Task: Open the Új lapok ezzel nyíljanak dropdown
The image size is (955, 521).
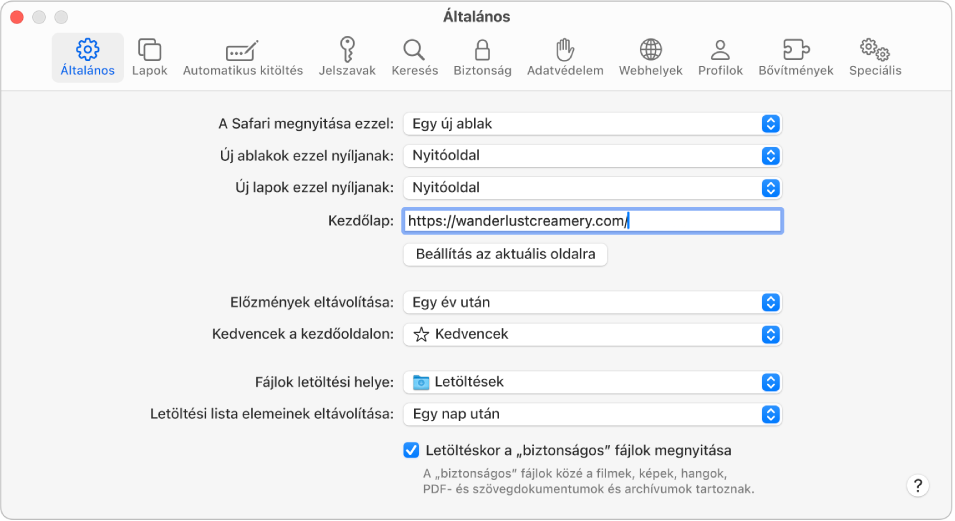Action: 592,188
